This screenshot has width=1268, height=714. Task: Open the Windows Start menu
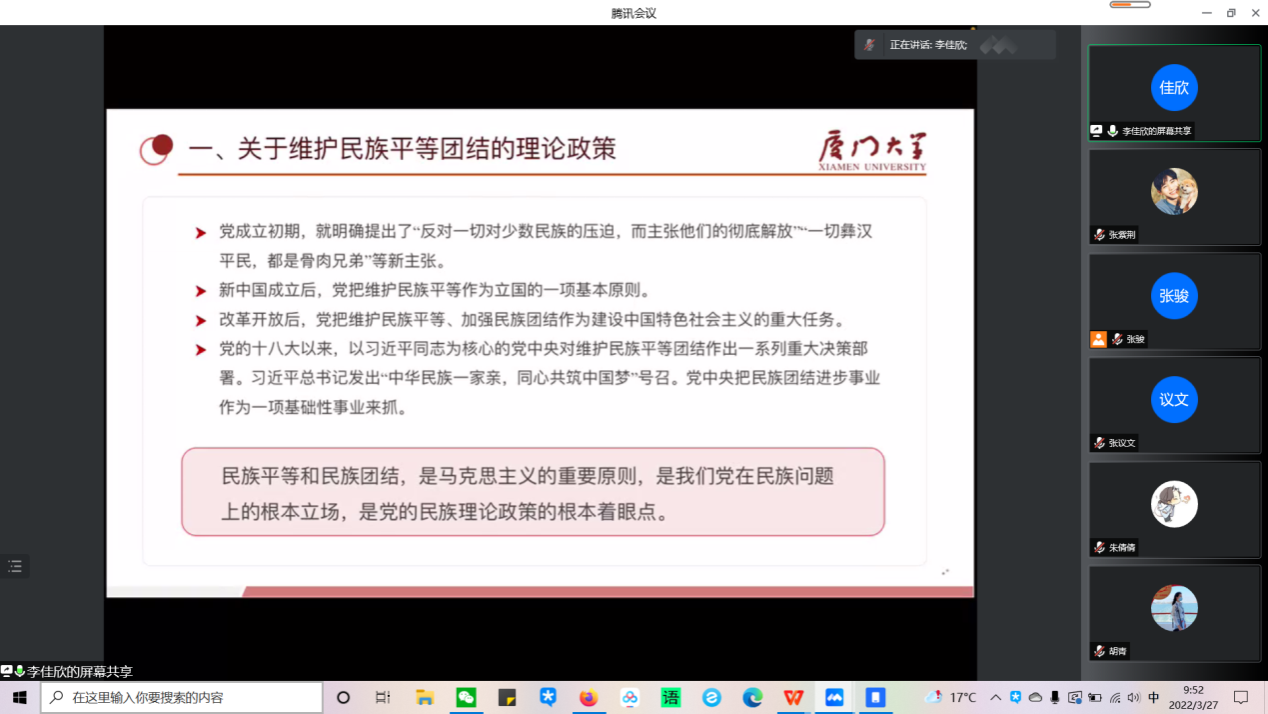tap(19, 697)
